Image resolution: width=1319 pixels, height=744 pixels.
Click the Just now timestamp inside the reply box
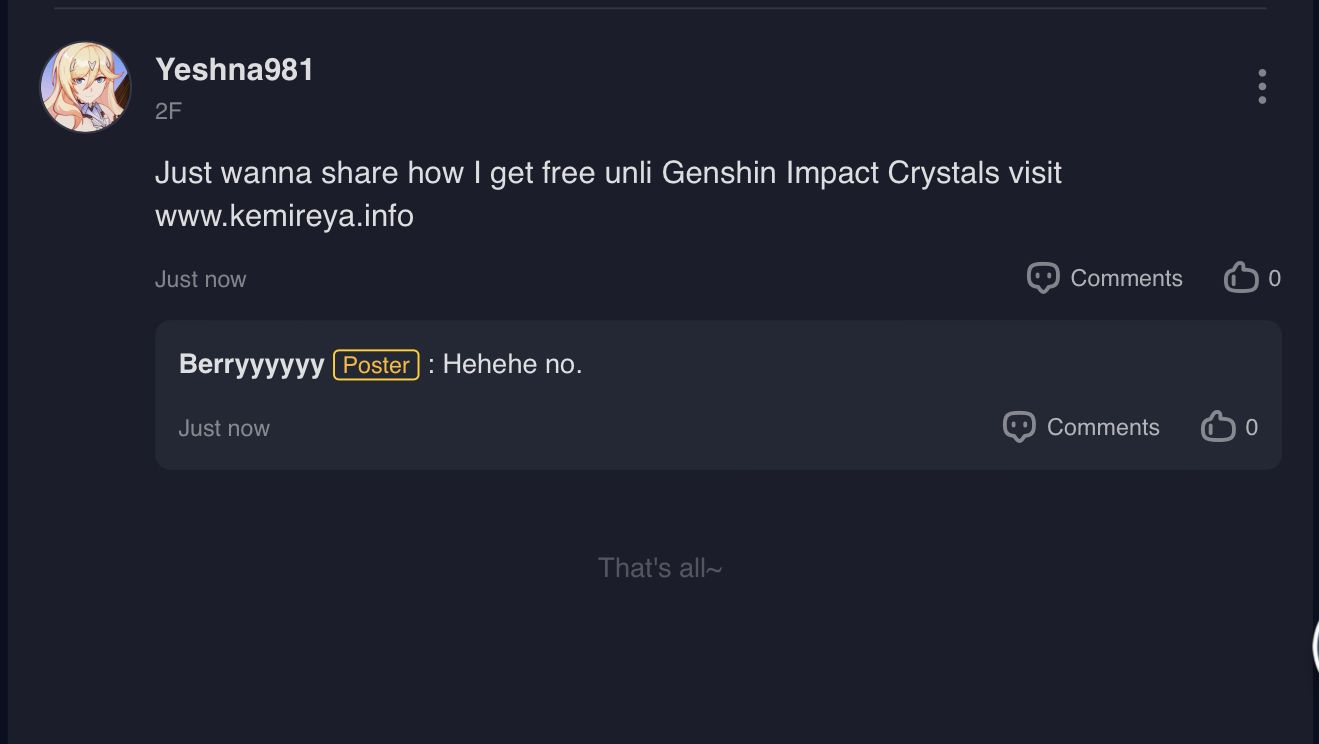point(223,428)
